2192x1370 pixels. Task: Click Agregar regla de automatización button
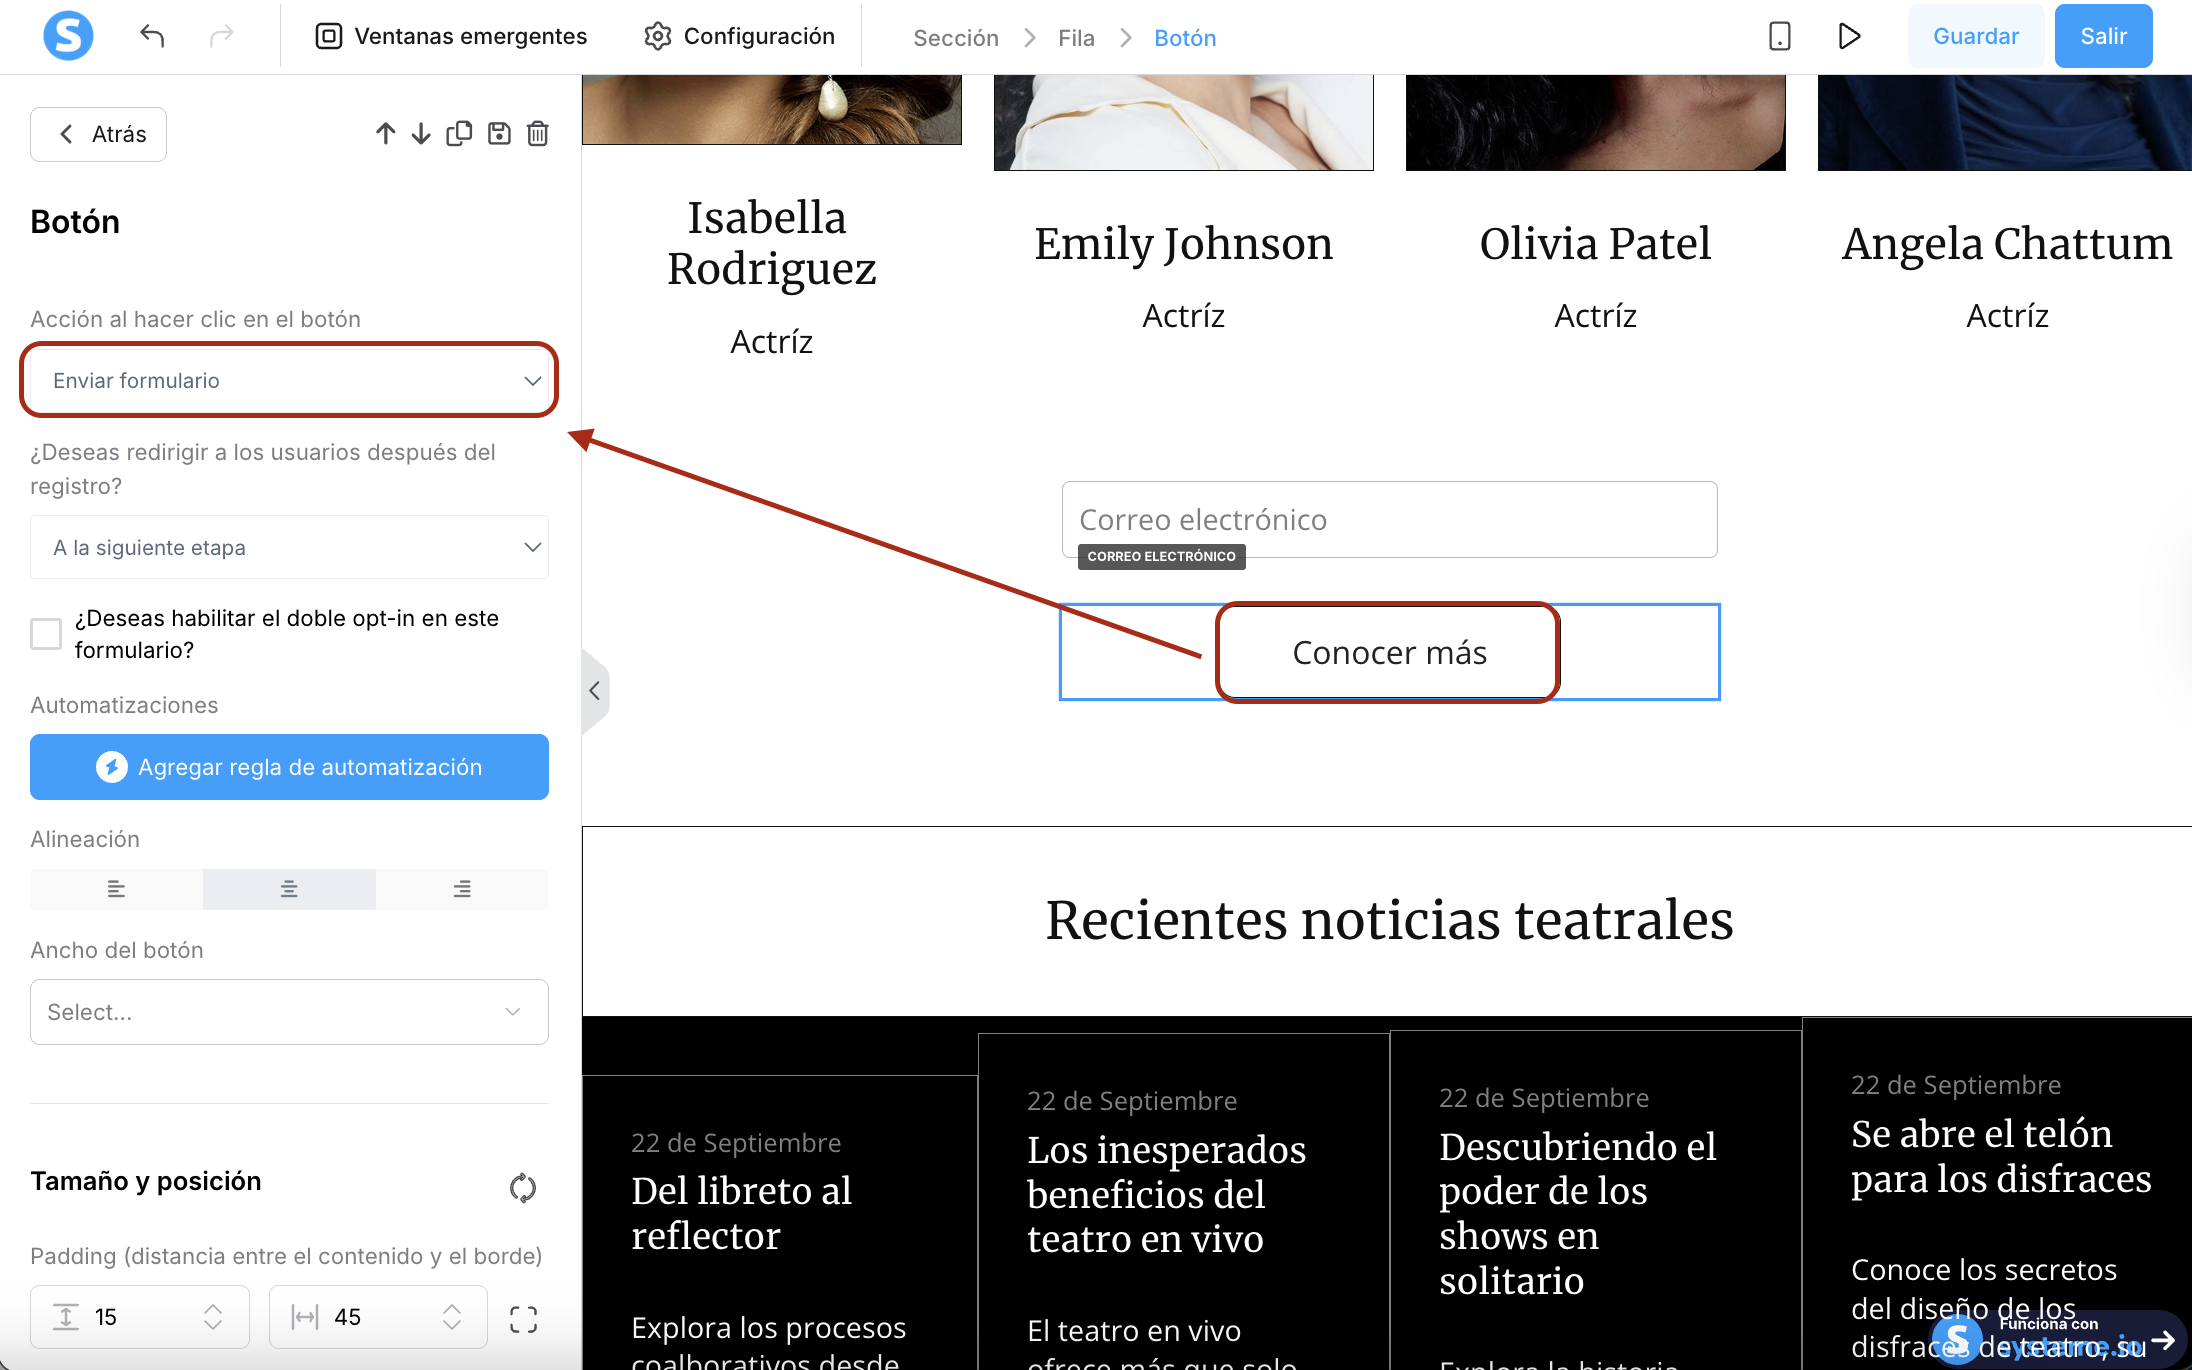click(x=289, y=767)
